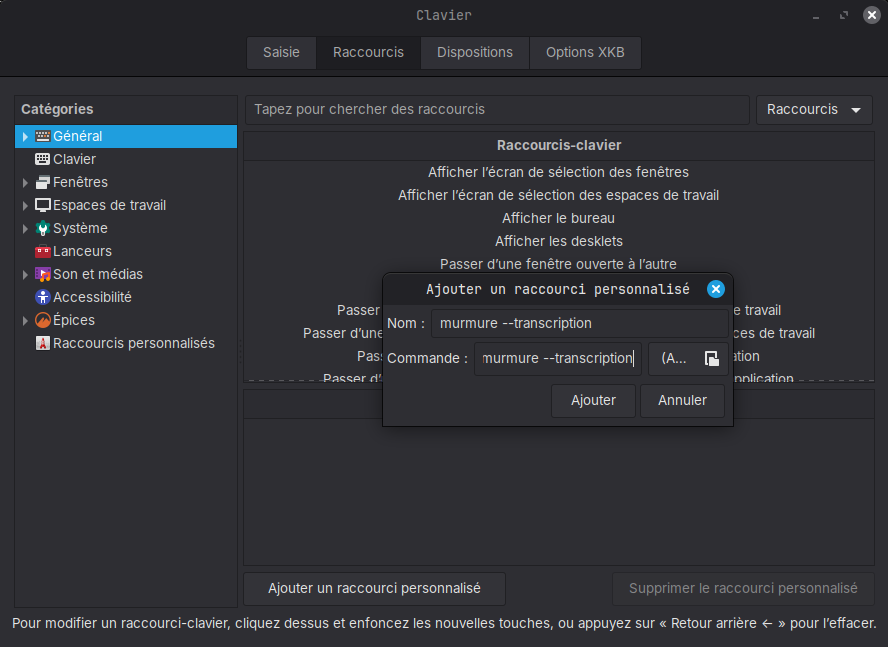Expand the Fenêtres category arrow
Image resolution: width=888 pixels, height=647 pixels.
(x=25, y=182)
